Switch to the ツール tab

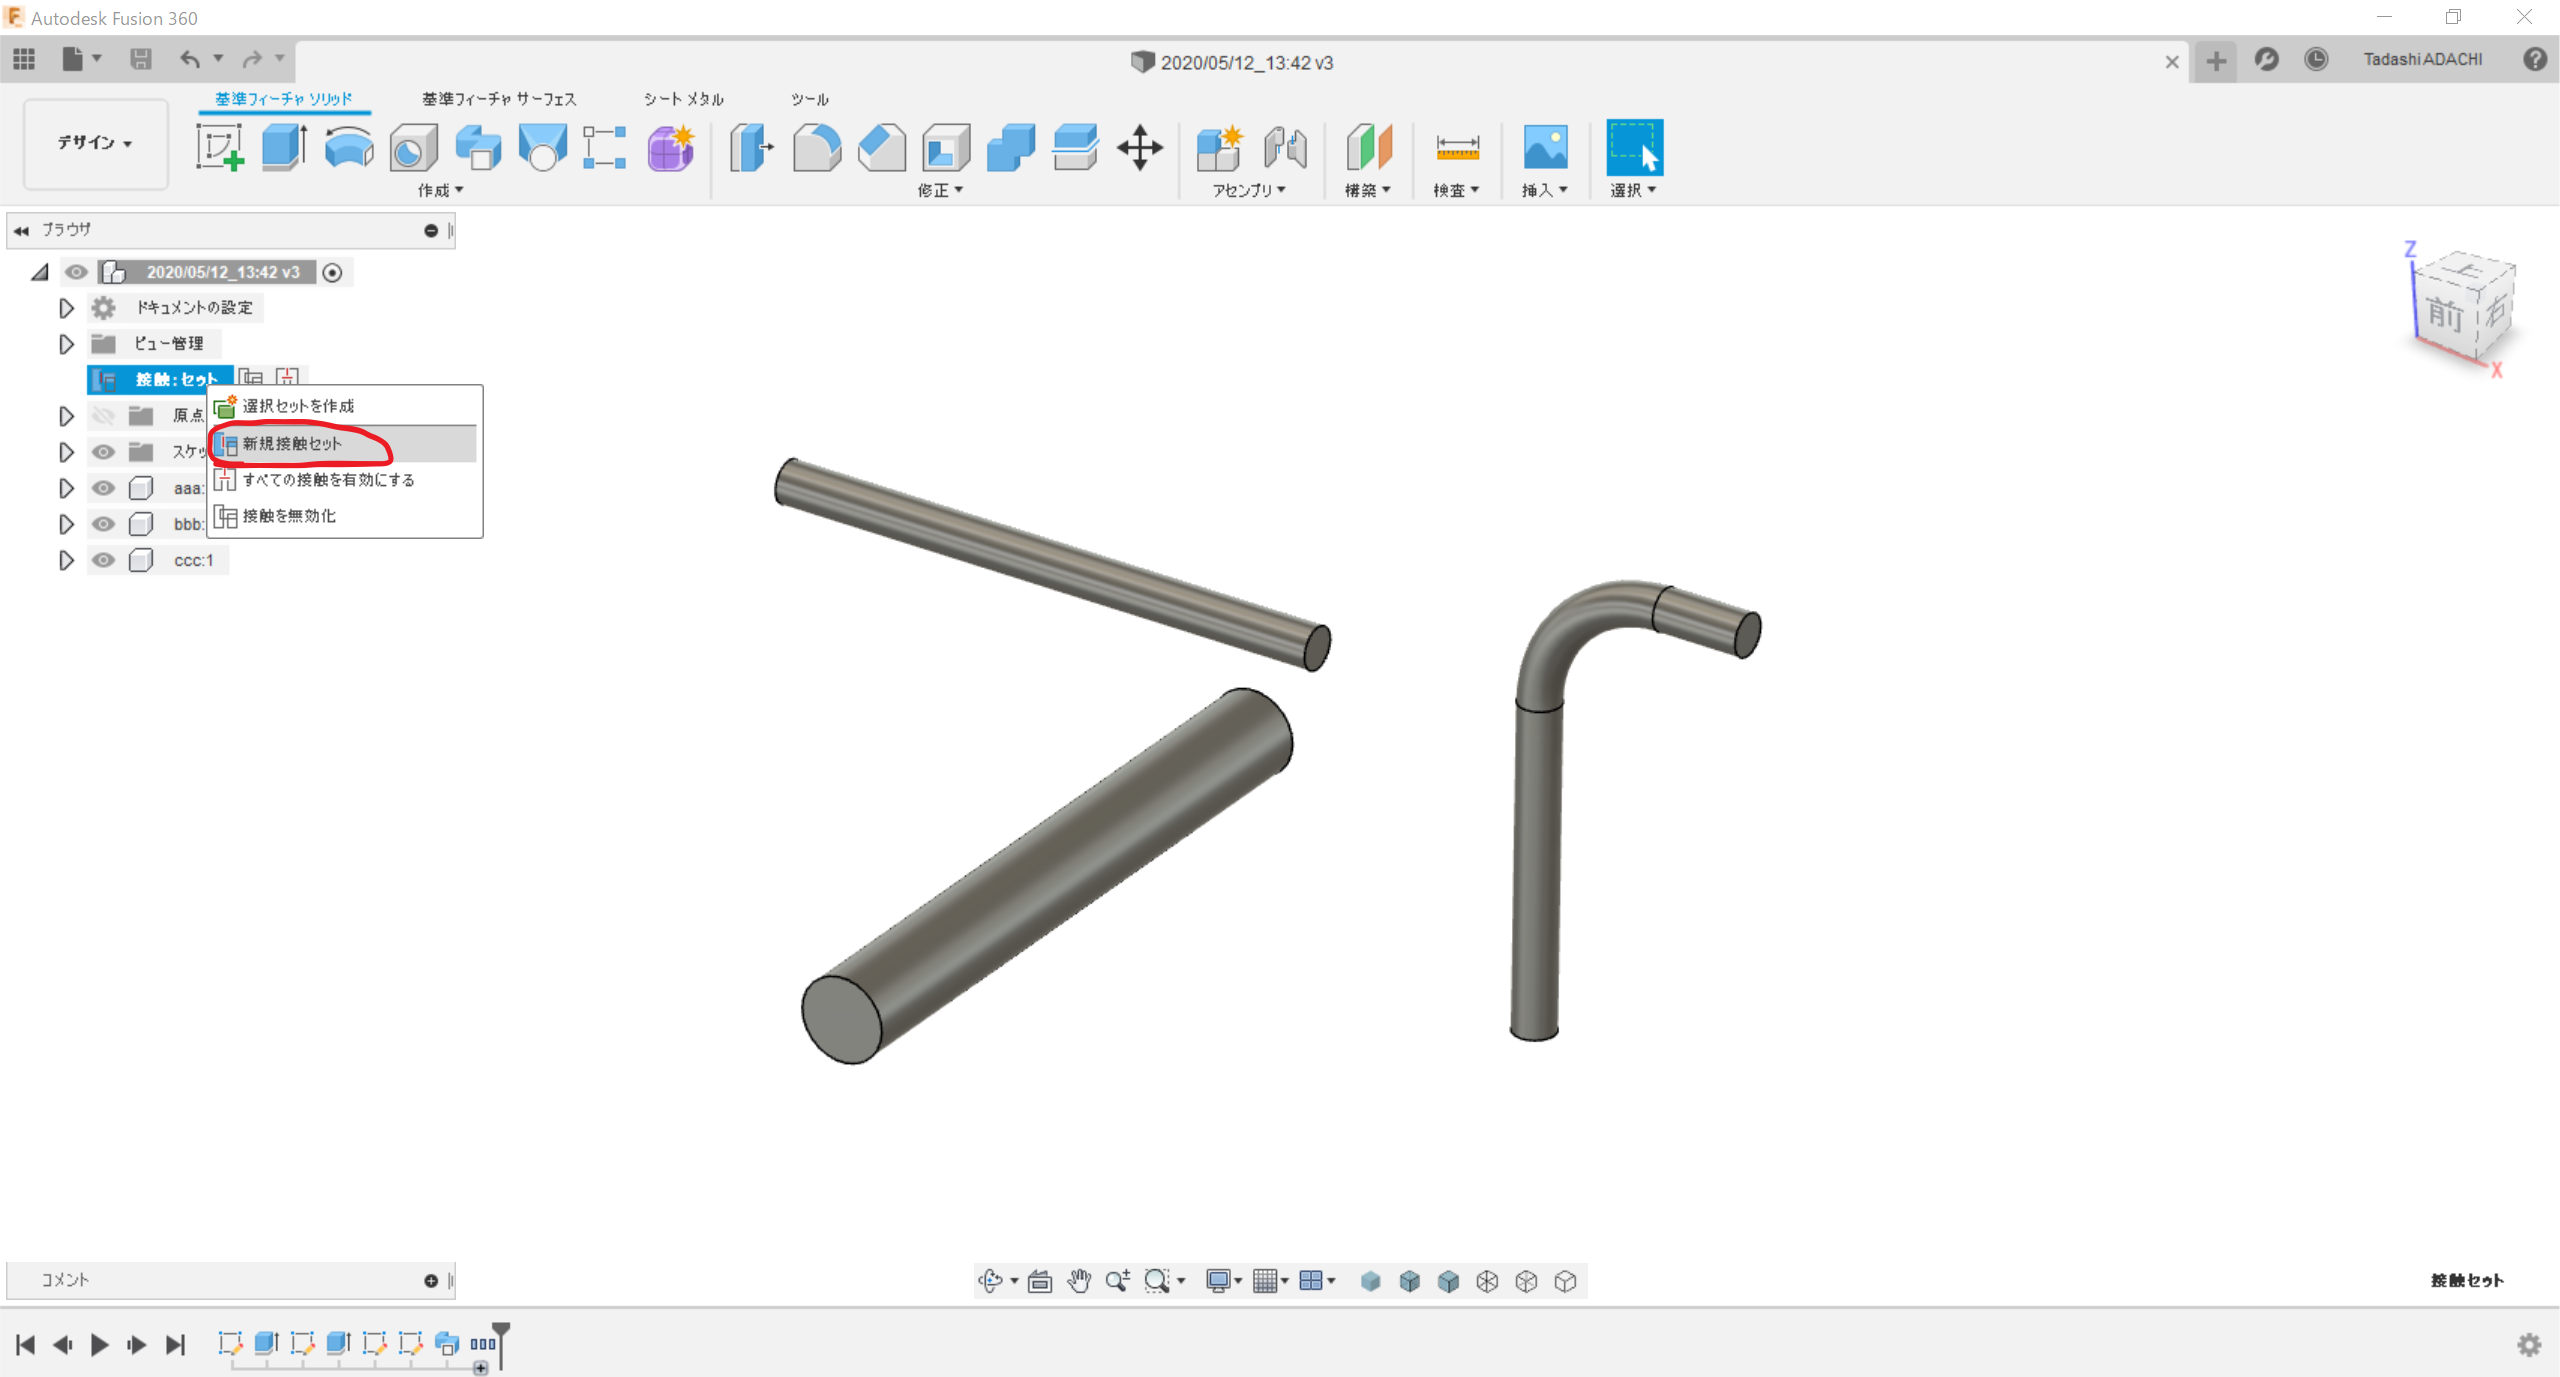810,99
